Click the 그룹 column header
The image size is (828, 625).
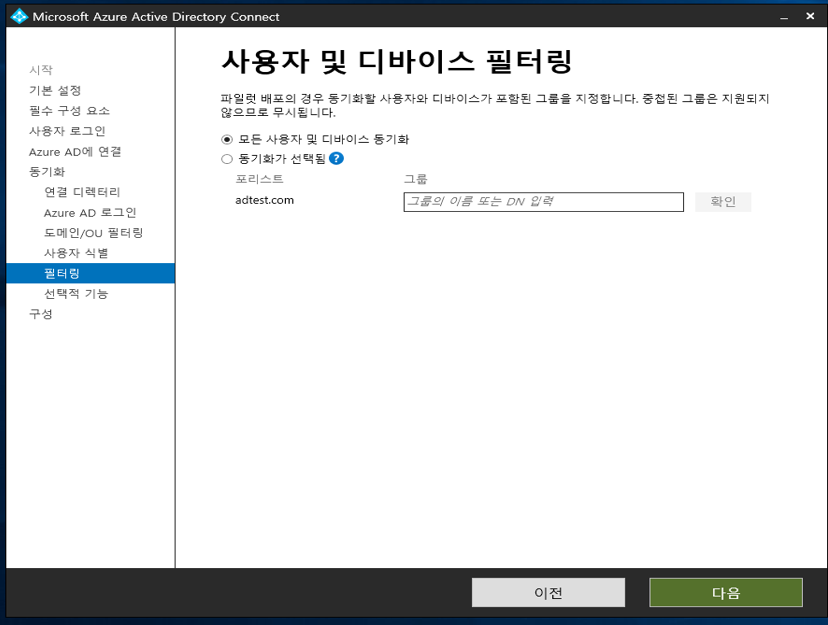(416, 179)
